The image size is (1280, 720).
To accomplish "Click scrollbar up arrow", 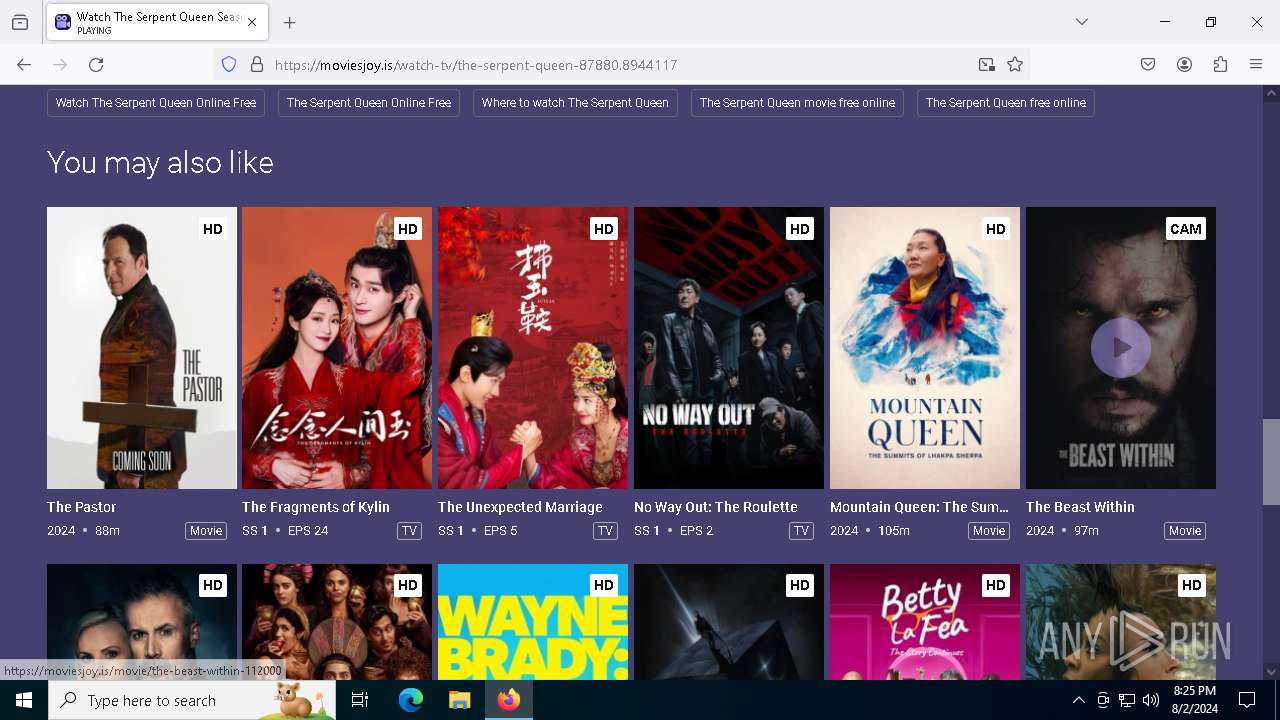I will pos(1271,94).
